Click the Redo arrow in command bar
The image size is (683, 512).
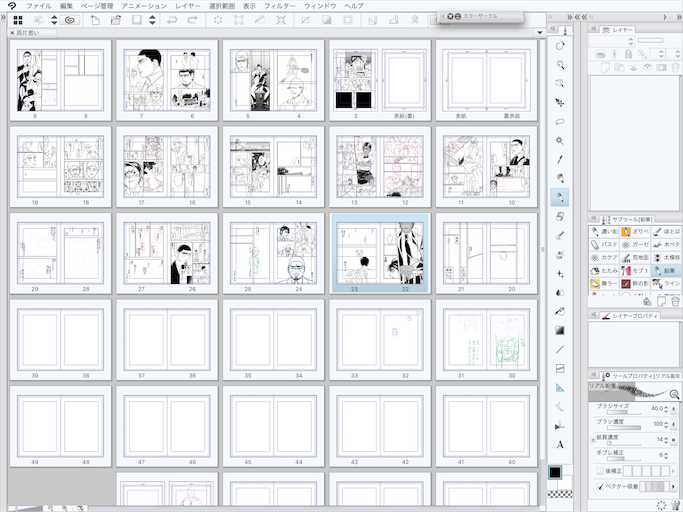(192, 20)
